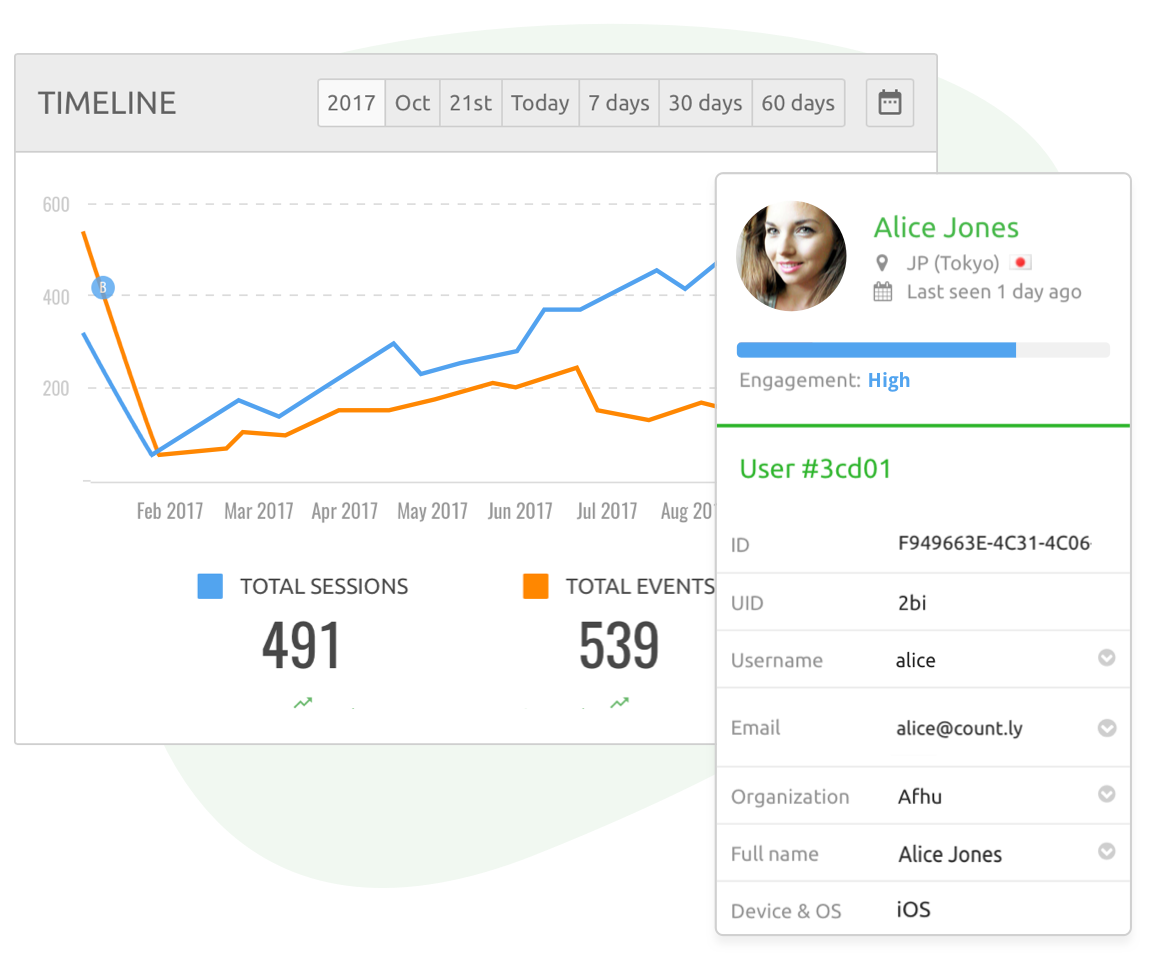Click the TOTAL SESSIONS legend label
The width and height of the screenshot is (1160, 980).
click(x=324, y=587)
